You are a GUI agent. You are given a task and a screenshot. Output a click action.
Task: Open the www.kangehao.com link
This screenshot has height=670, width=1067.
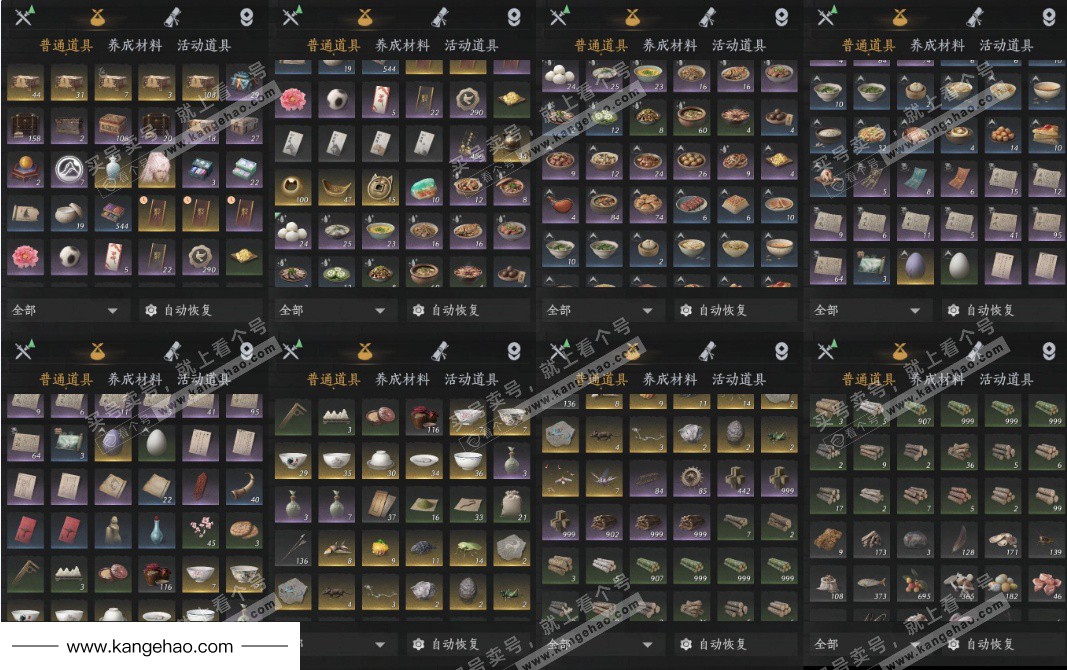[x=150, y=646]
